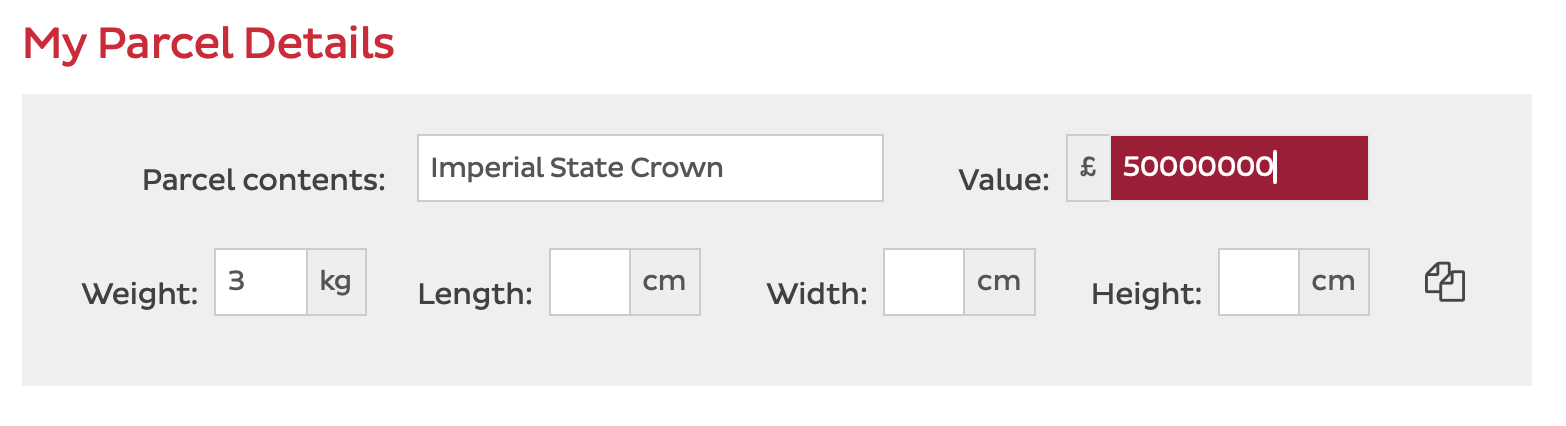Click into the Value amount field

pos(1239,168)
